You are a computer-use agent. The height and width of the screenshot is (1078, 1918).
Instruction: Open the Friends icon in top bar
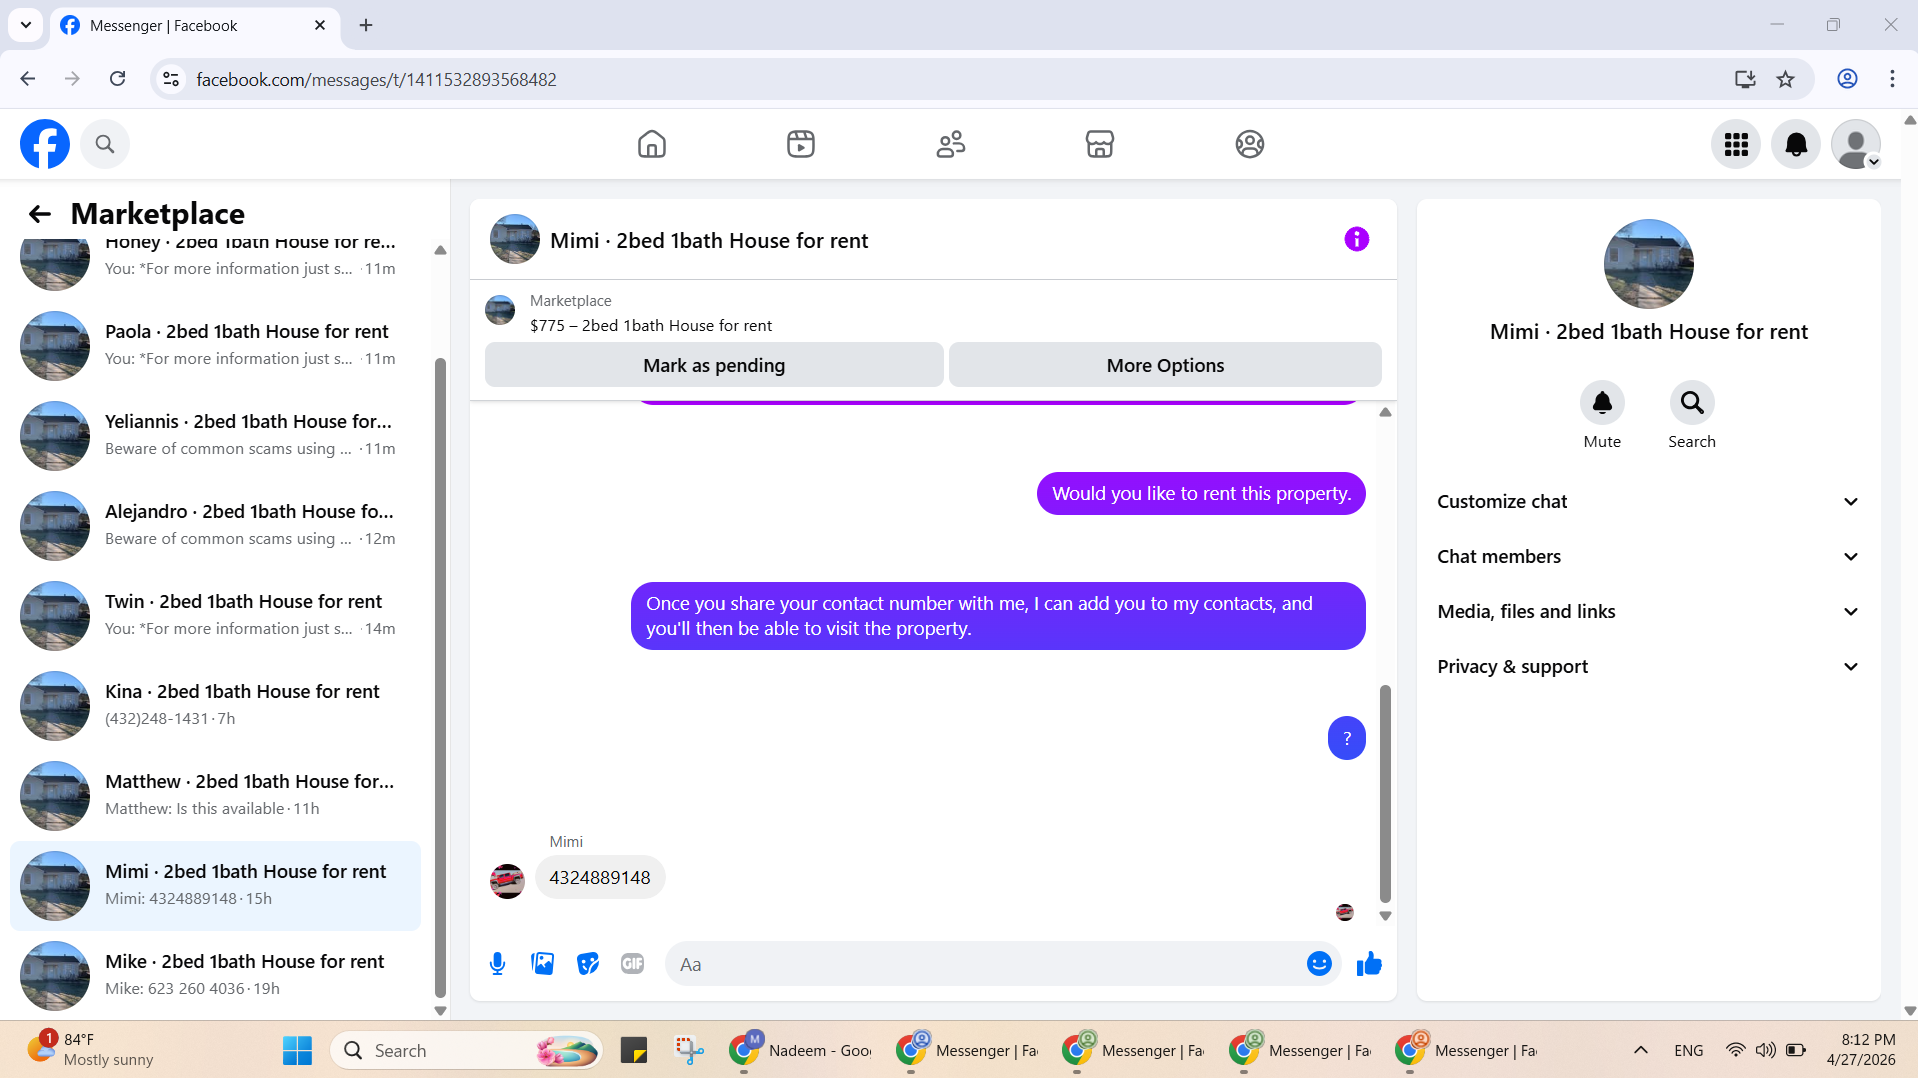point(951,144)
